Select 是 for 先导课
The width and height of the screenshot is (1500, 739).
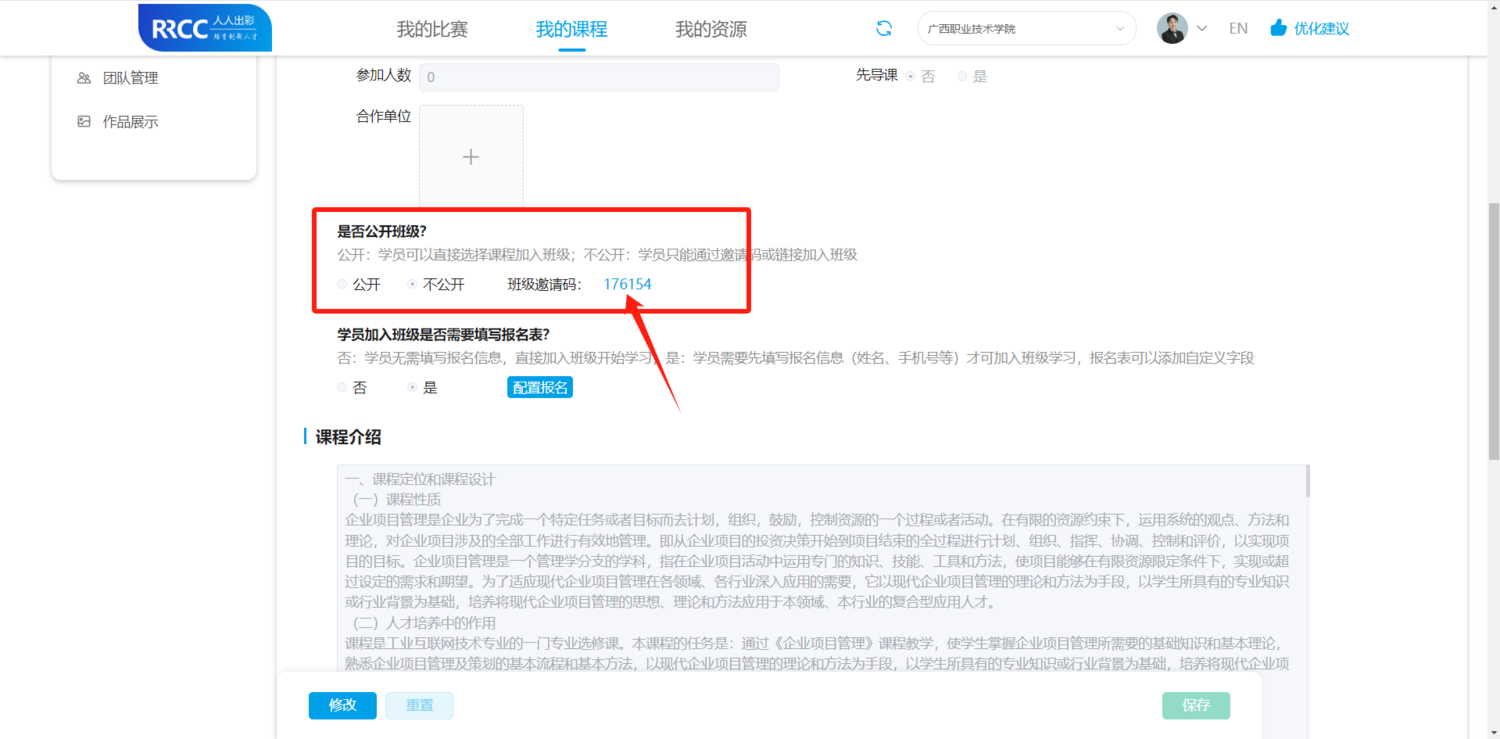962,76
